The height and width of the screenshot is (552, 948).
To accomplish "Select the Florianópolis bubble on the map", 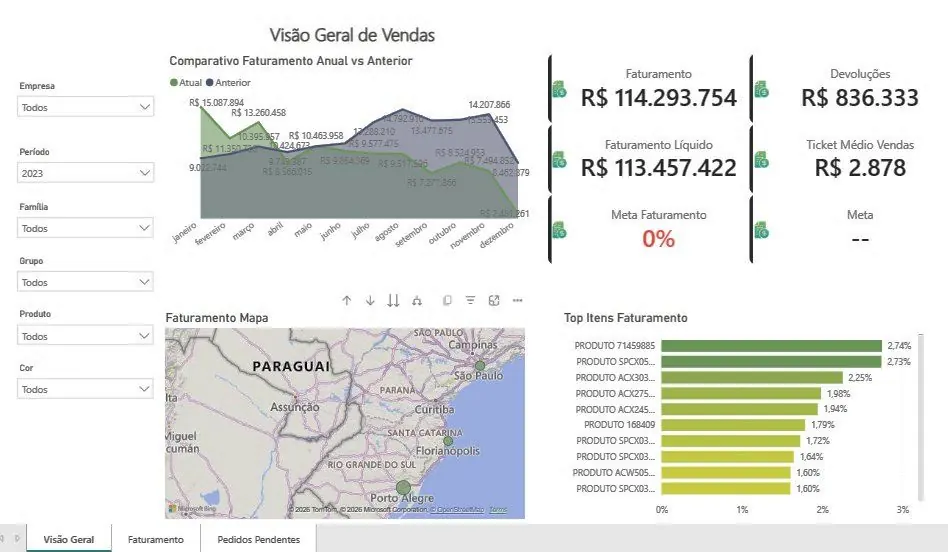I will (x=448, y=441).
